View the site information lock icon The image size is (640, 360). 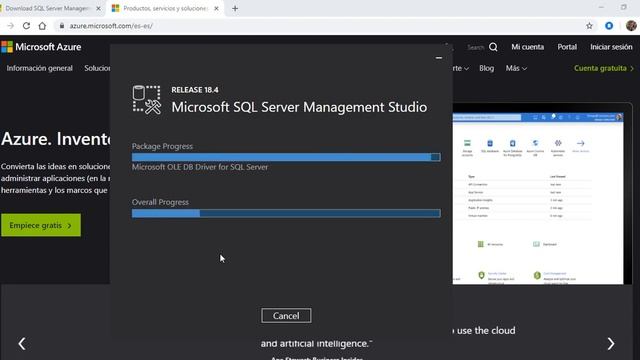click(62, 26)
